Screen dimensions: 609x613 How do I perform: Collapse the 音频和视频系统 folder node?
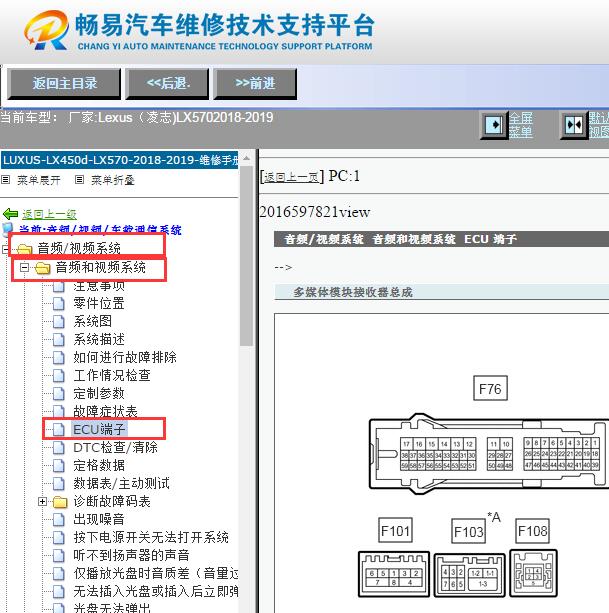click(x=24, y=268)
